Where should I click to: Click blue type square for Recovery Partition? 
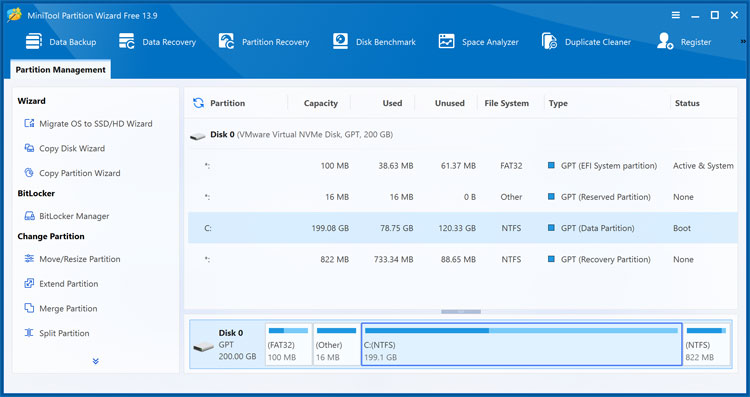coord(551,259)
